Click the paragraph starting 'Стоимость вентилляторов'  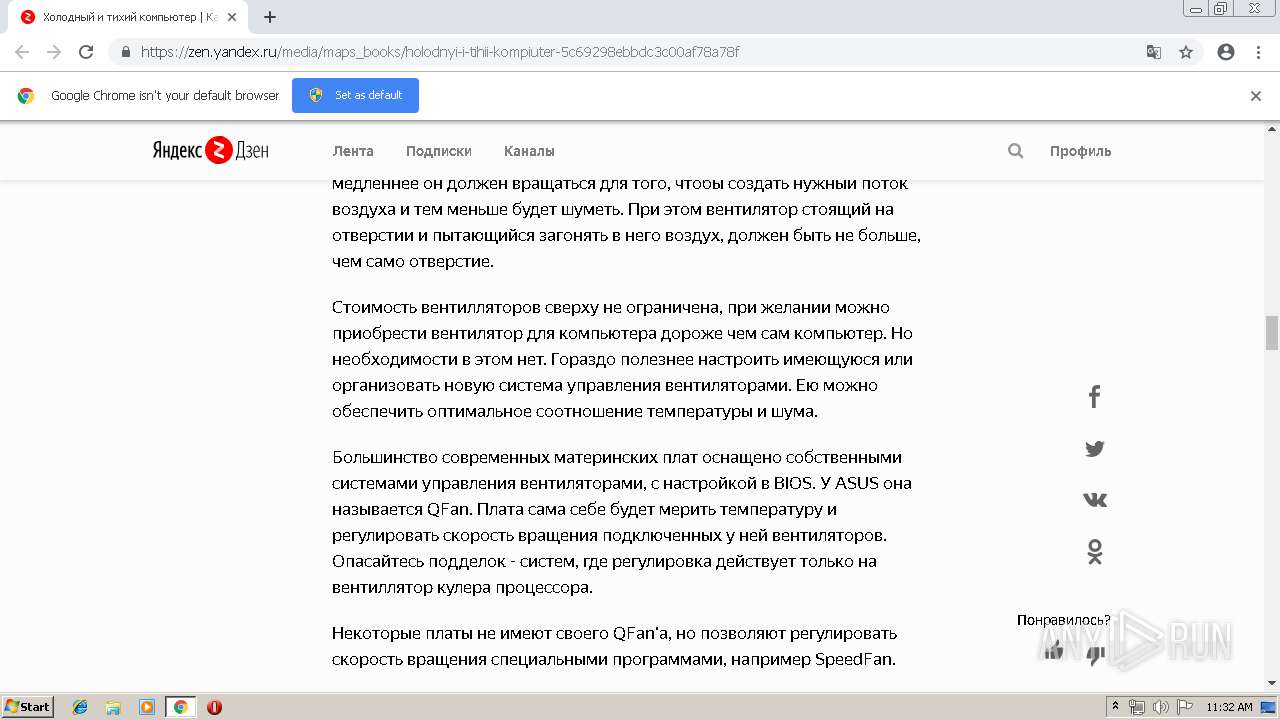[x=622, y=359]
